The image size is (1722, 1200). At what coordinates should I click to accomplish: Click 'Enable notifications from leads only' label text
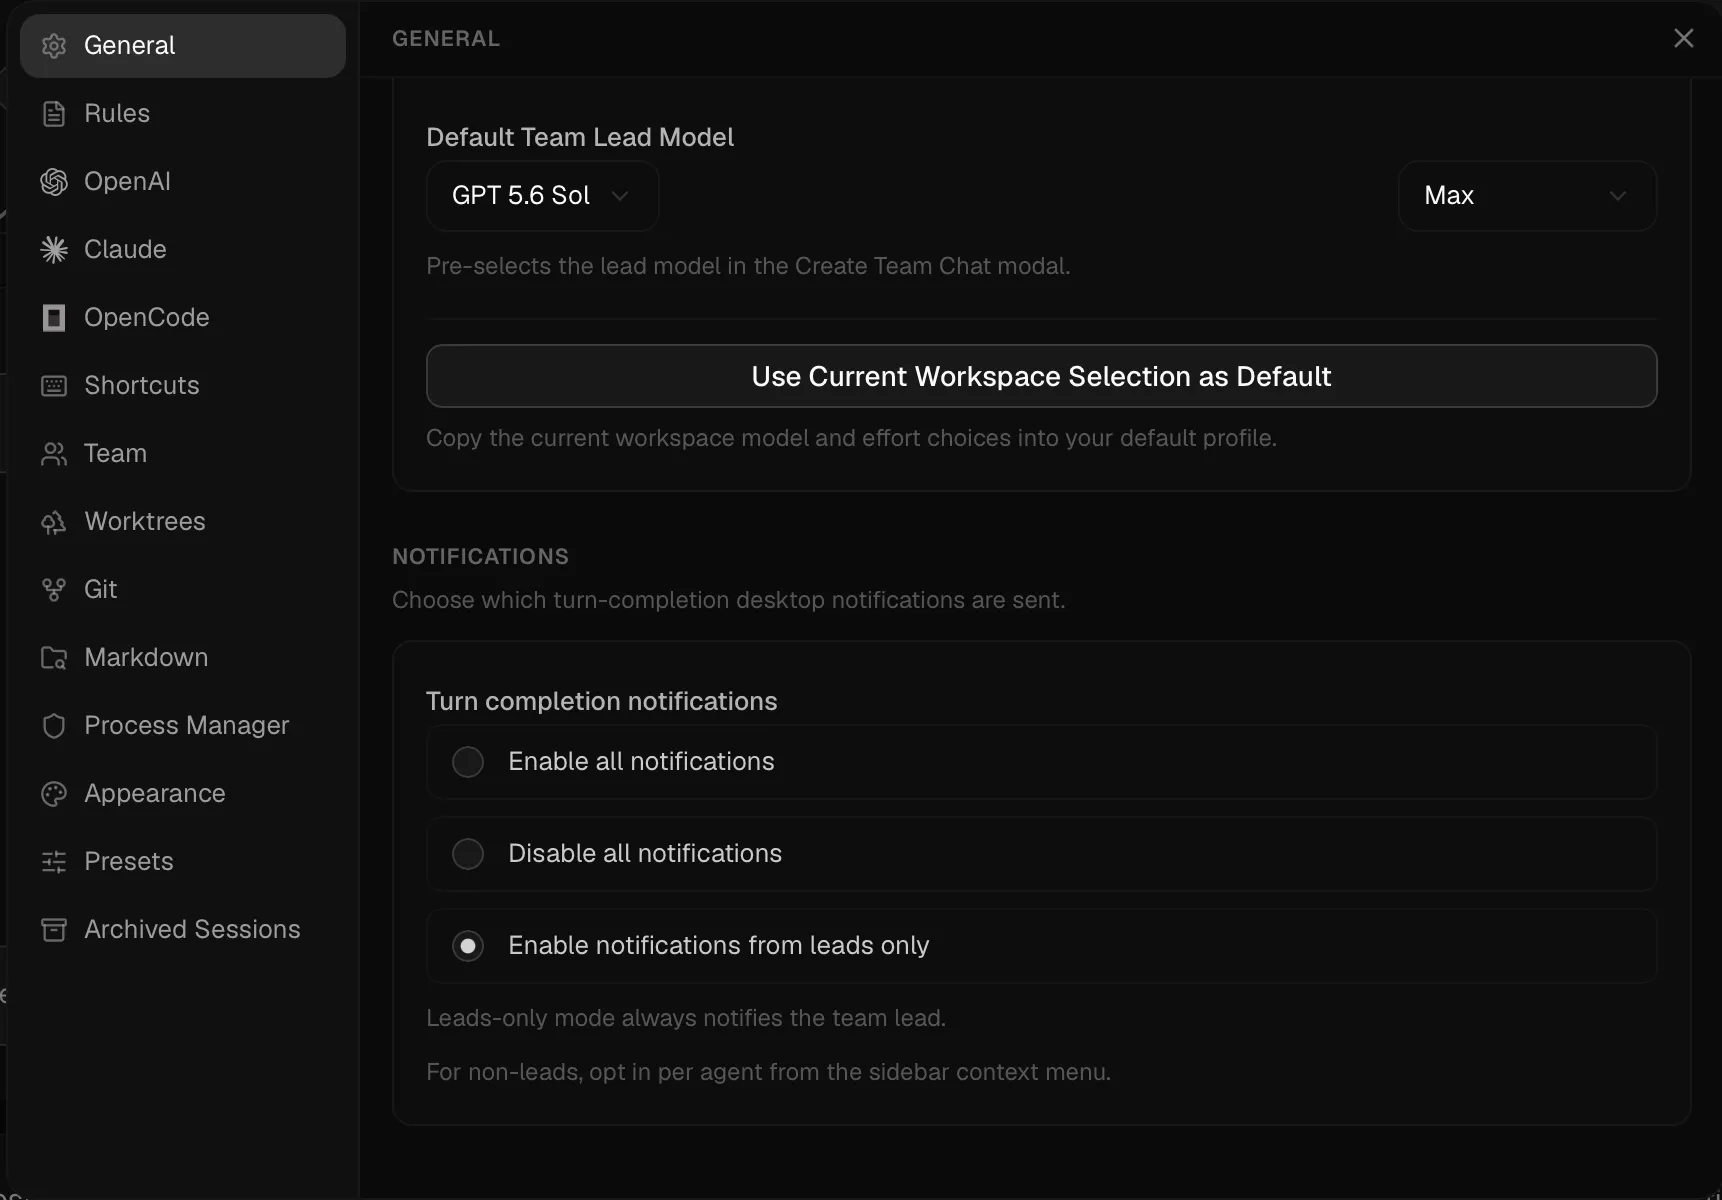pyautogui.click(x=719, y=946)
